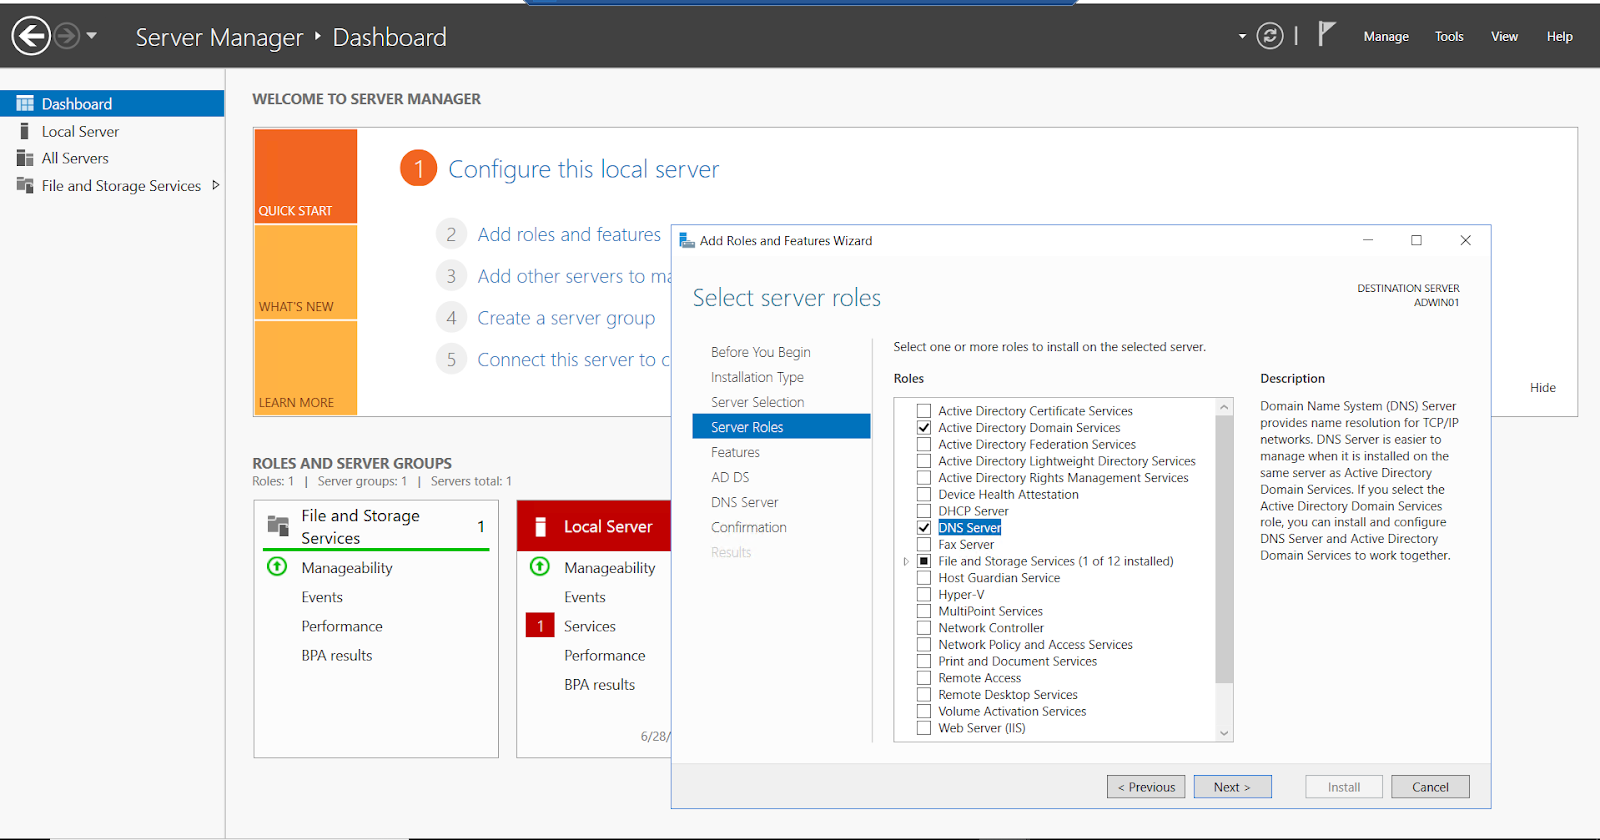Open the Tools menu

tap(1449, 36)
